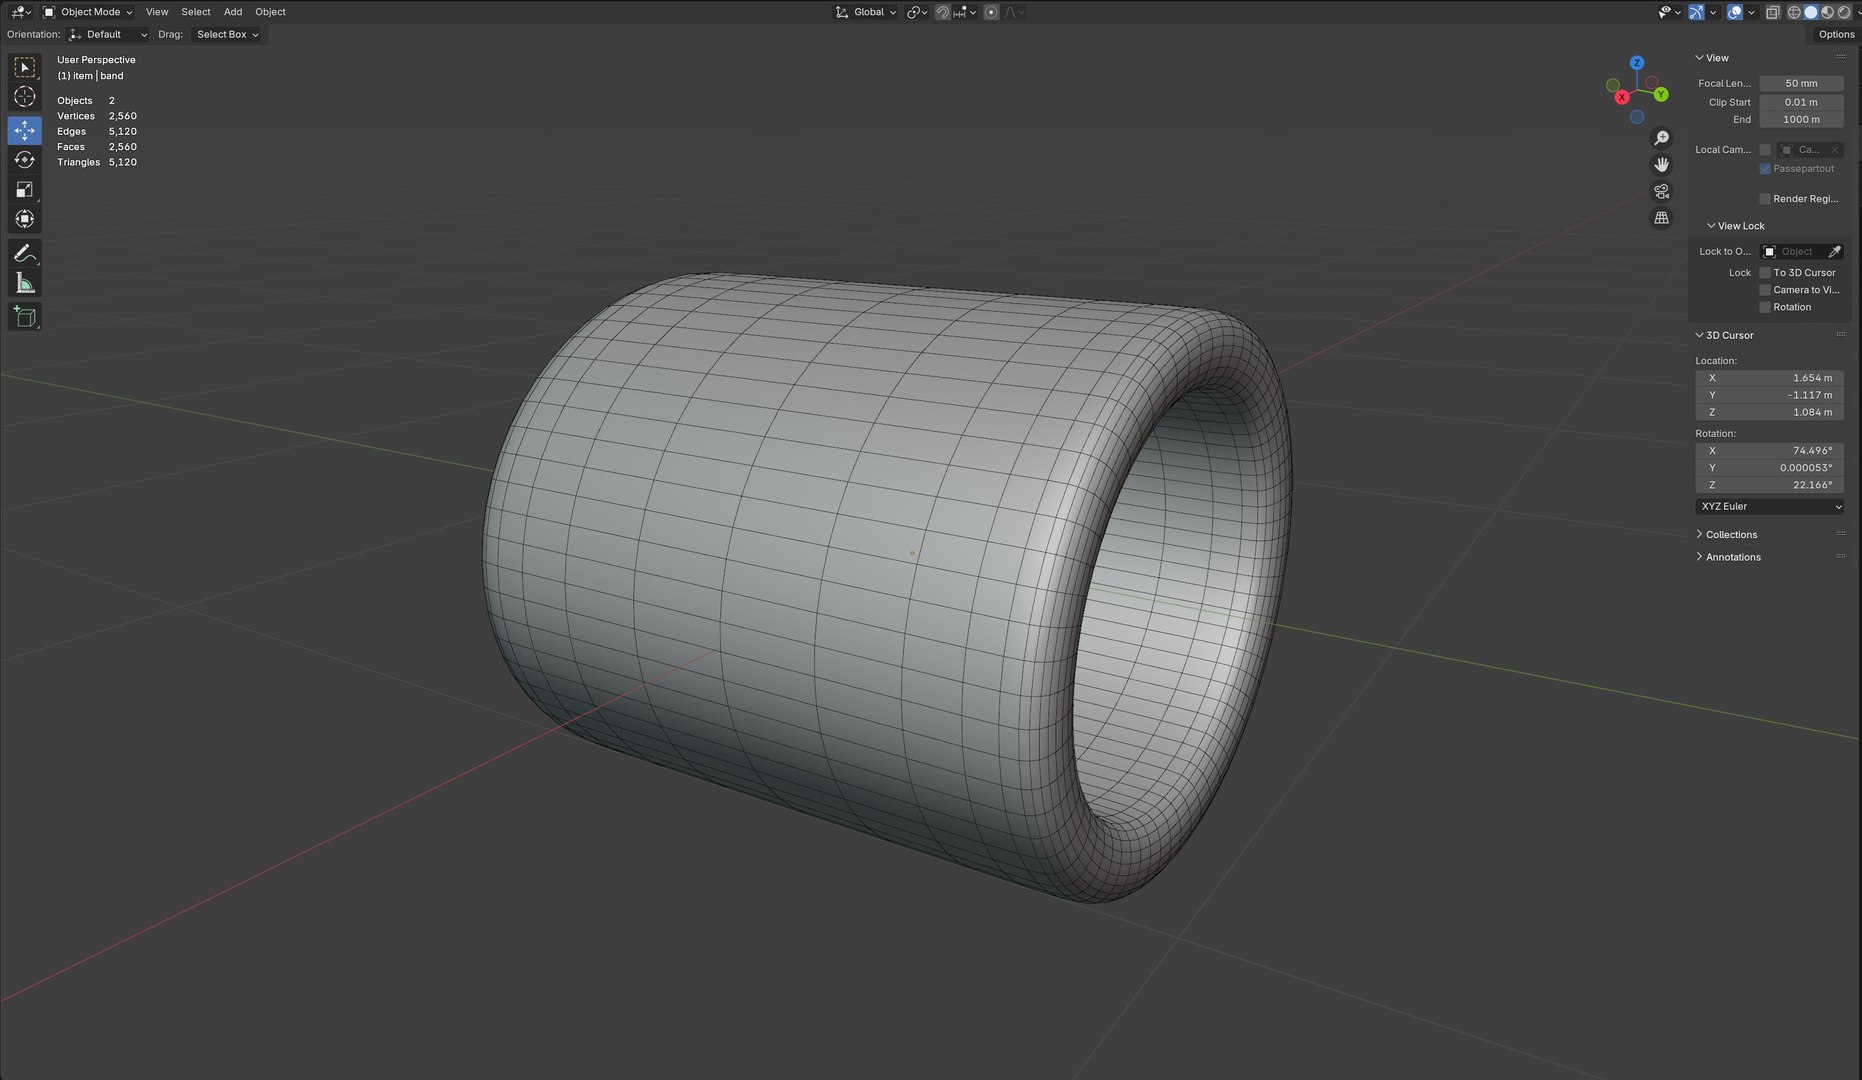This screenshot has height=1080, width=1862.
Task: Choose the Scale tool
Action: (x=25, y=190)
